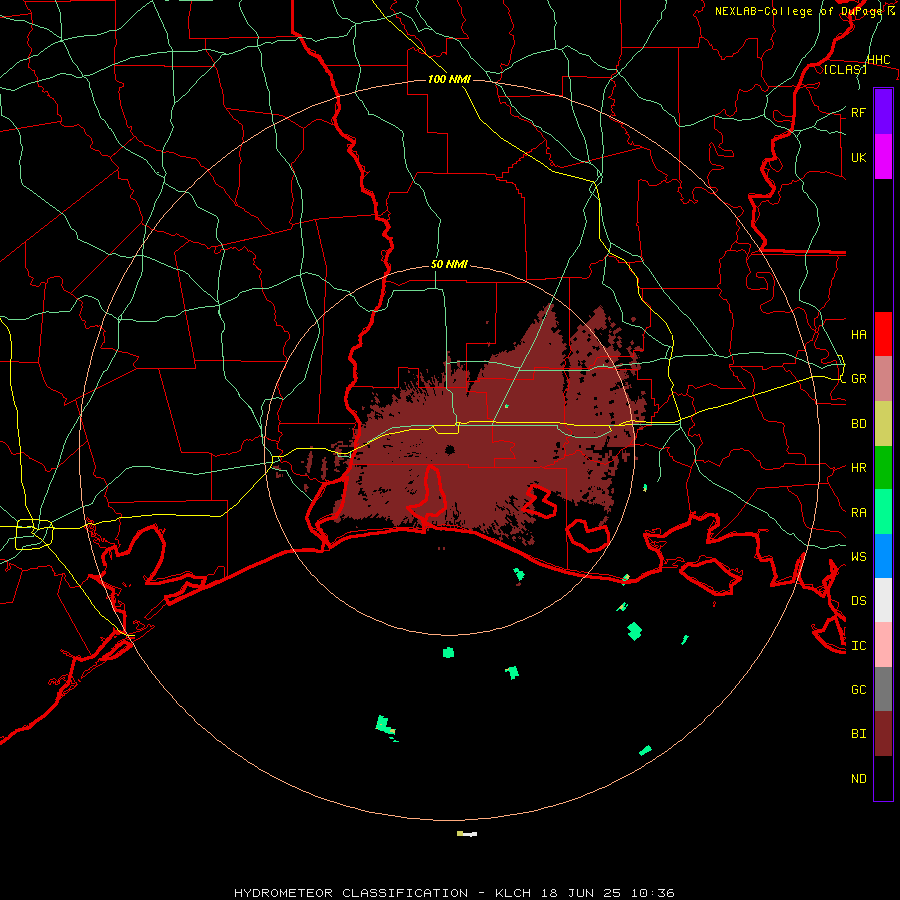Screen dimensions: 900x900
Task: Click the WS blue legend swatch
Action: (883, 556)
